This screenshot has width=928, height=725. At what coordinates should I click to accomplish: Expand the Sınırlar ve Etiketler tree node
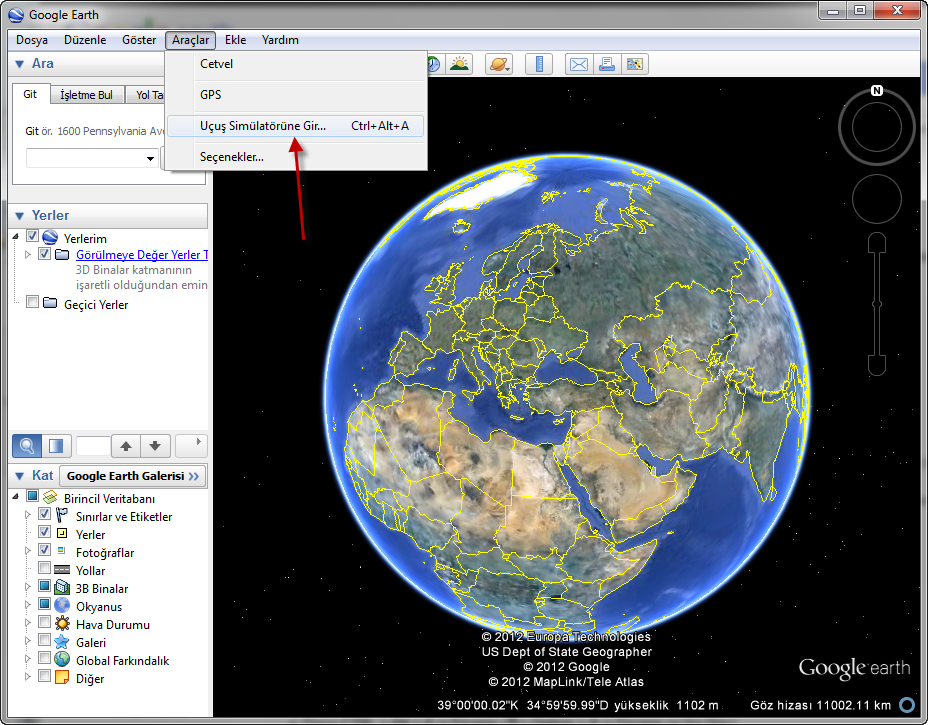[x=28, y=517]
